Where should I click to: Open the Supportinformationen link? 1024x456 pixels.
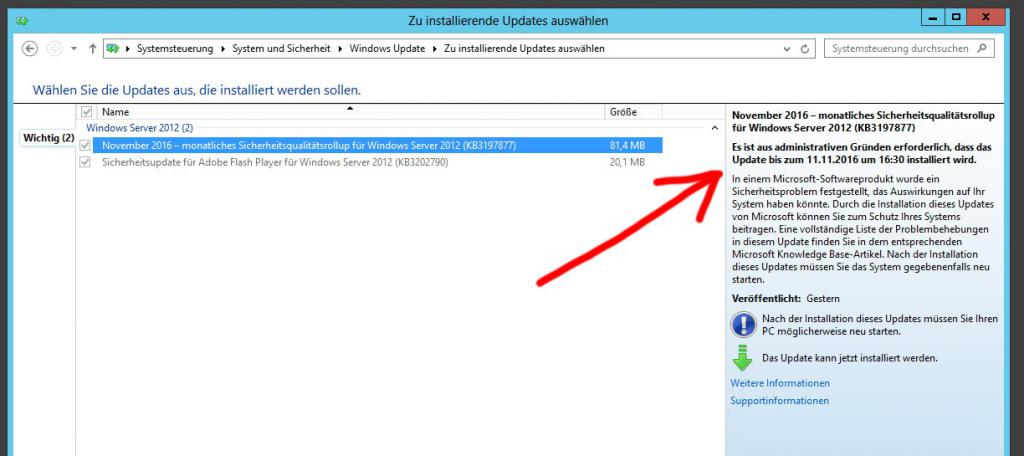(x=779, y=400)
